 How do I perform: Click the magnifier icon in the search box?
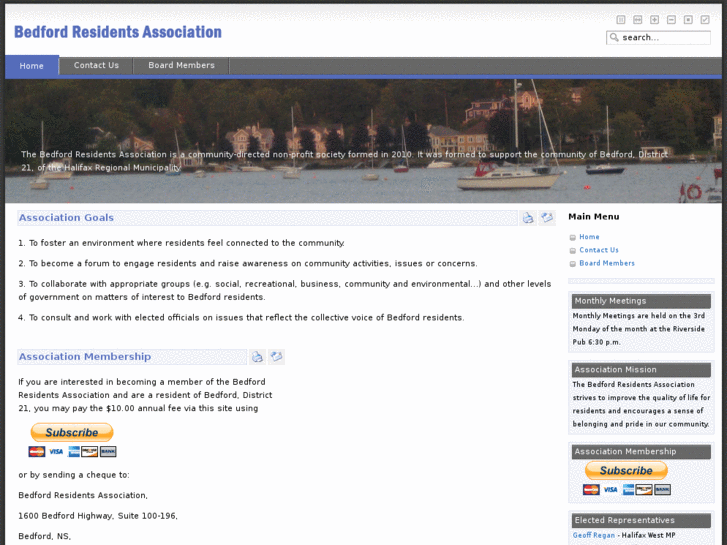(614, 37)
